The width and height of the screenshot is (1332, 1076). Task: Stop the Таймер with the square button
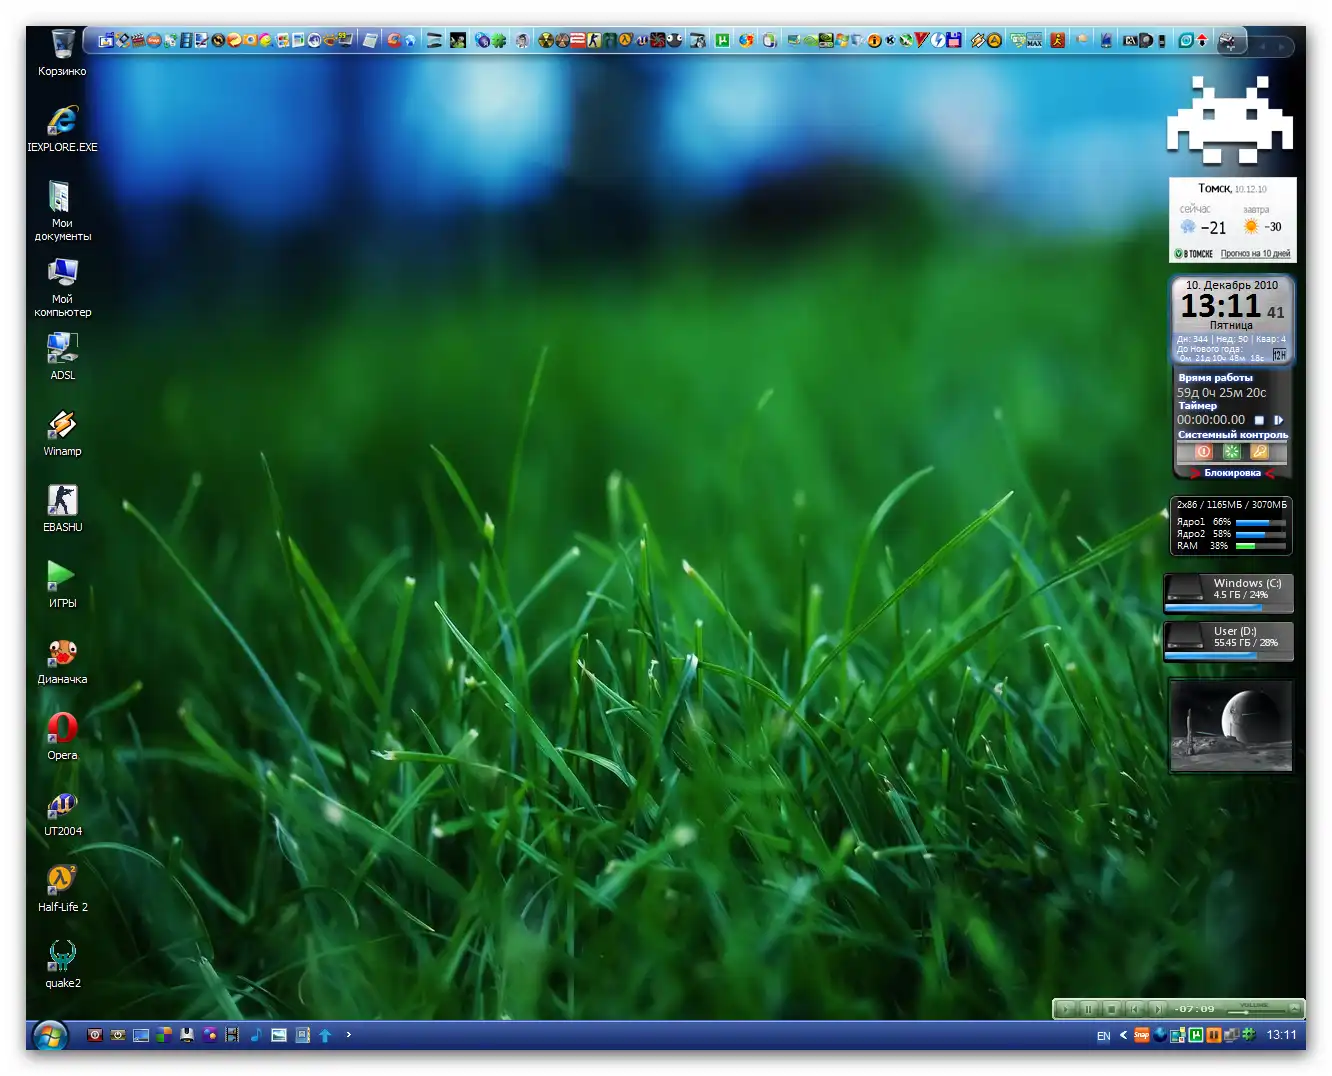pos(1259,420)
